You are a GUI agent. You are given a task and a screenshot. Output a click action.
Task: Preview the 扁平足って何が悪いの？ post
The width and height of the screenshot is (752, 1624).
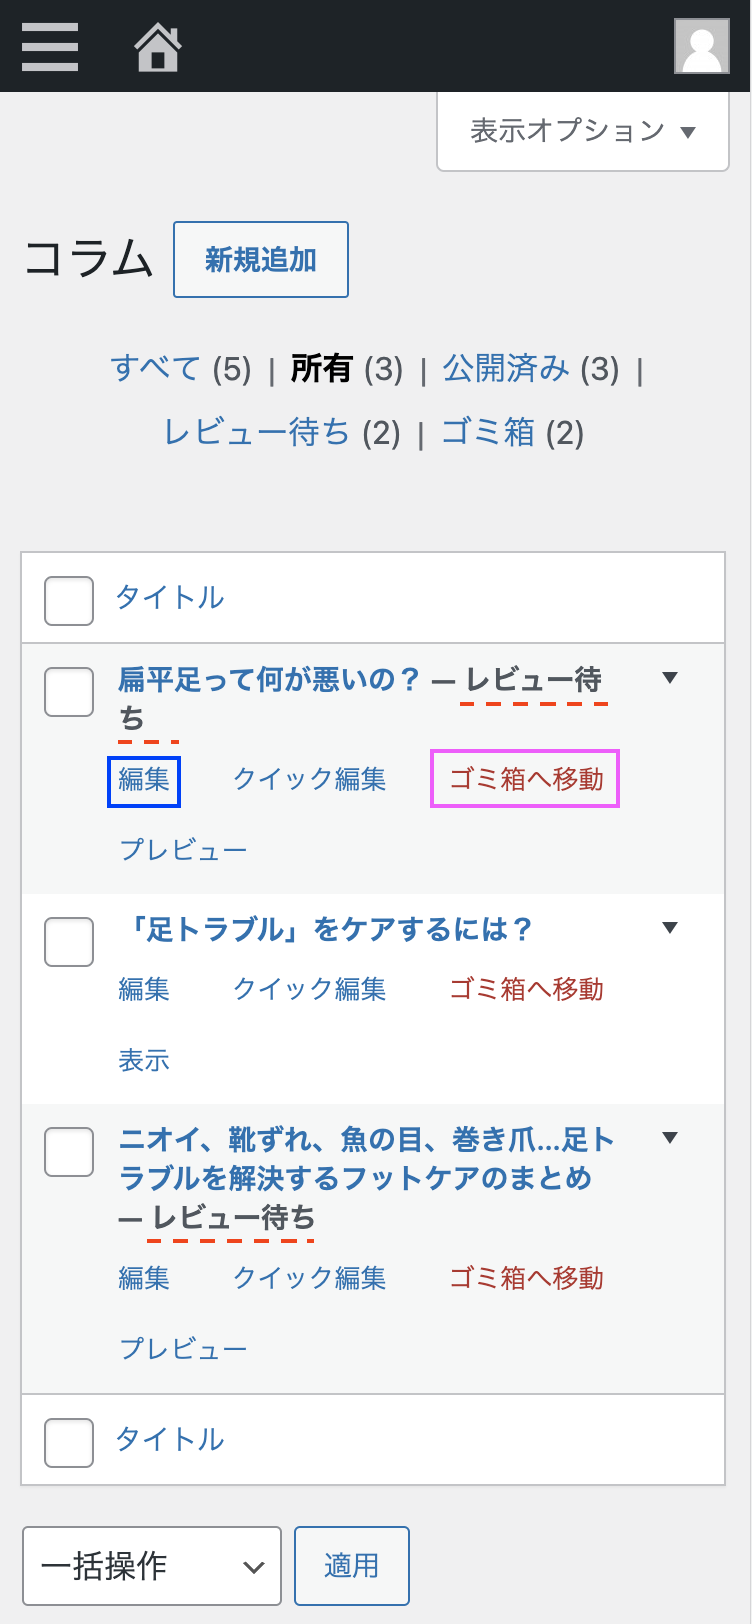click(x=183, y=848)
